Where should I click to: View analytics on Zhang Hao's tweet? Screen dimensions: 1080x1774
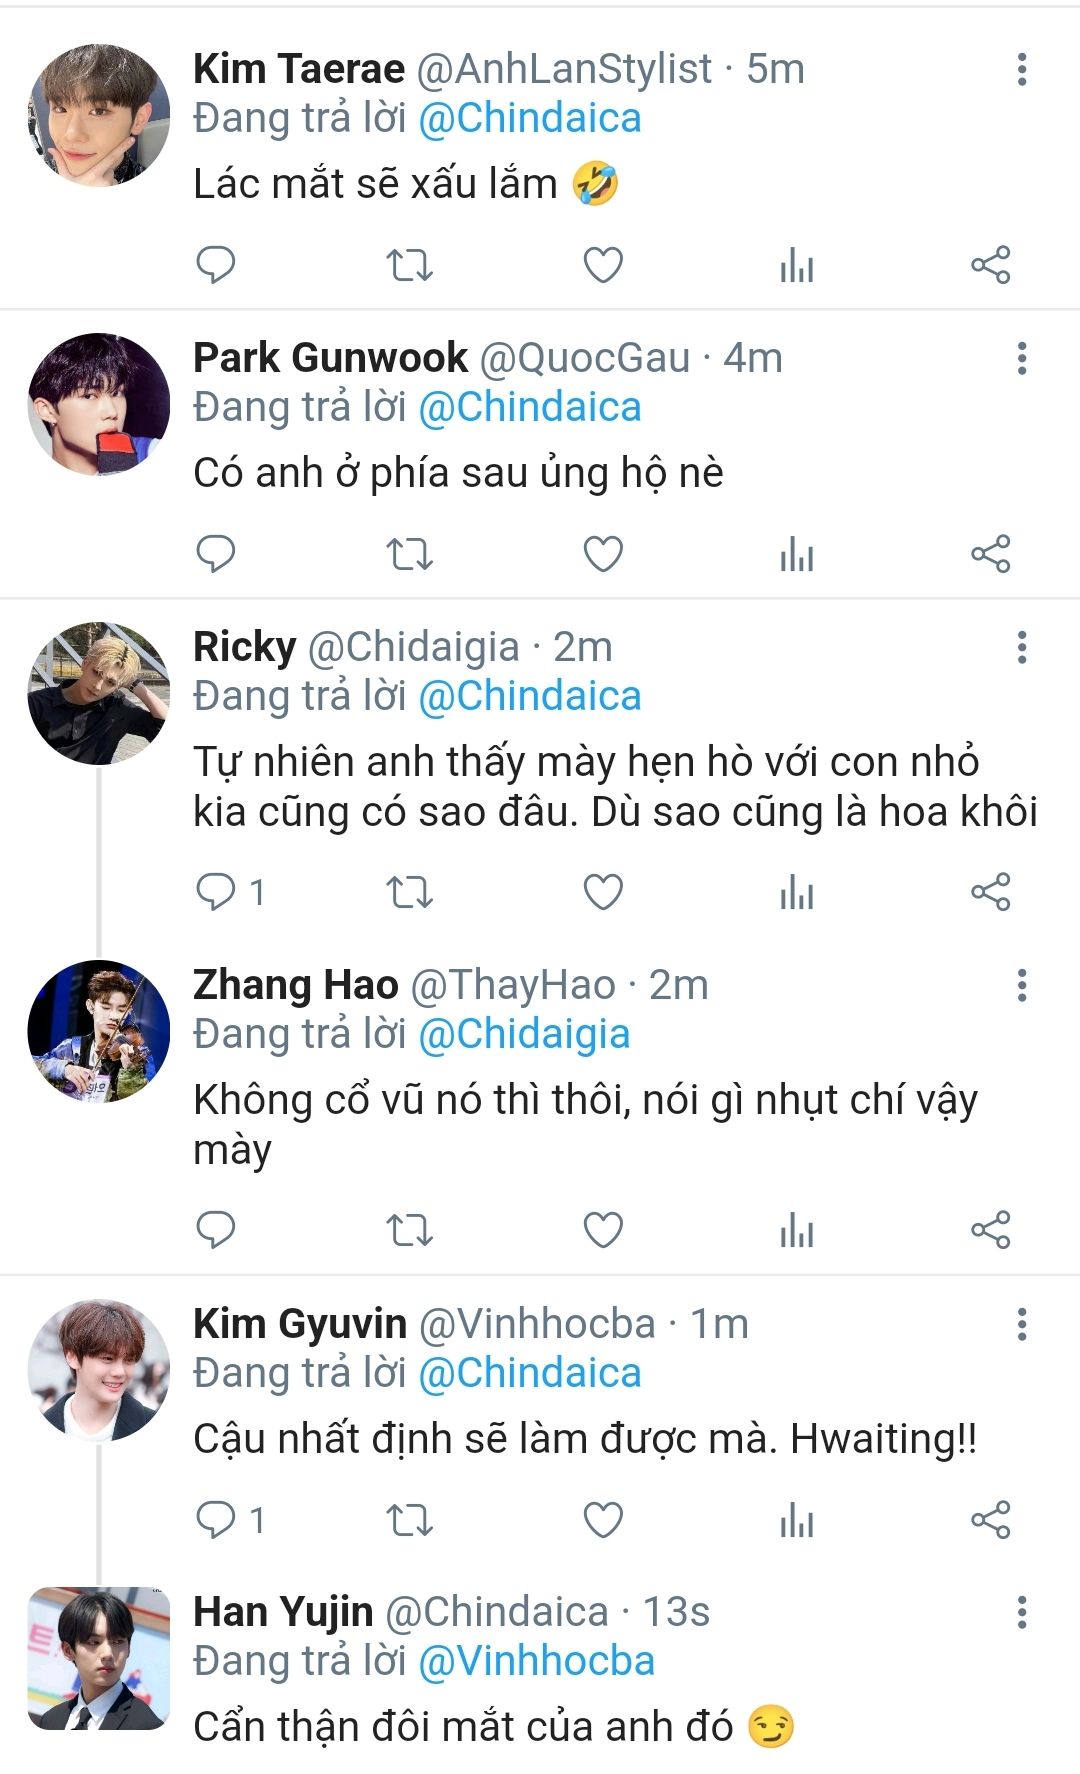click(797, 1230)
